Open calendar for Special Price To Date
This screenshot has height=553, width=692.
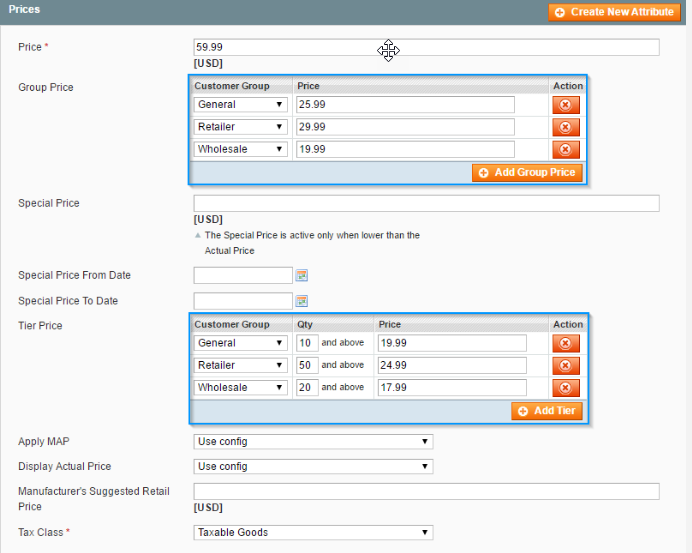302,301
